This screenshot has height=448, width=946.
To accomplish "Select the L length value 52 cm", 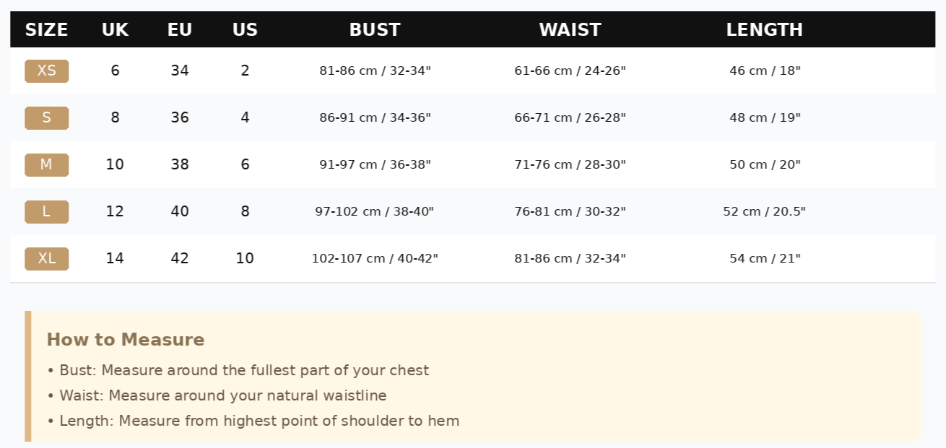I will click(x=764, y=212).
